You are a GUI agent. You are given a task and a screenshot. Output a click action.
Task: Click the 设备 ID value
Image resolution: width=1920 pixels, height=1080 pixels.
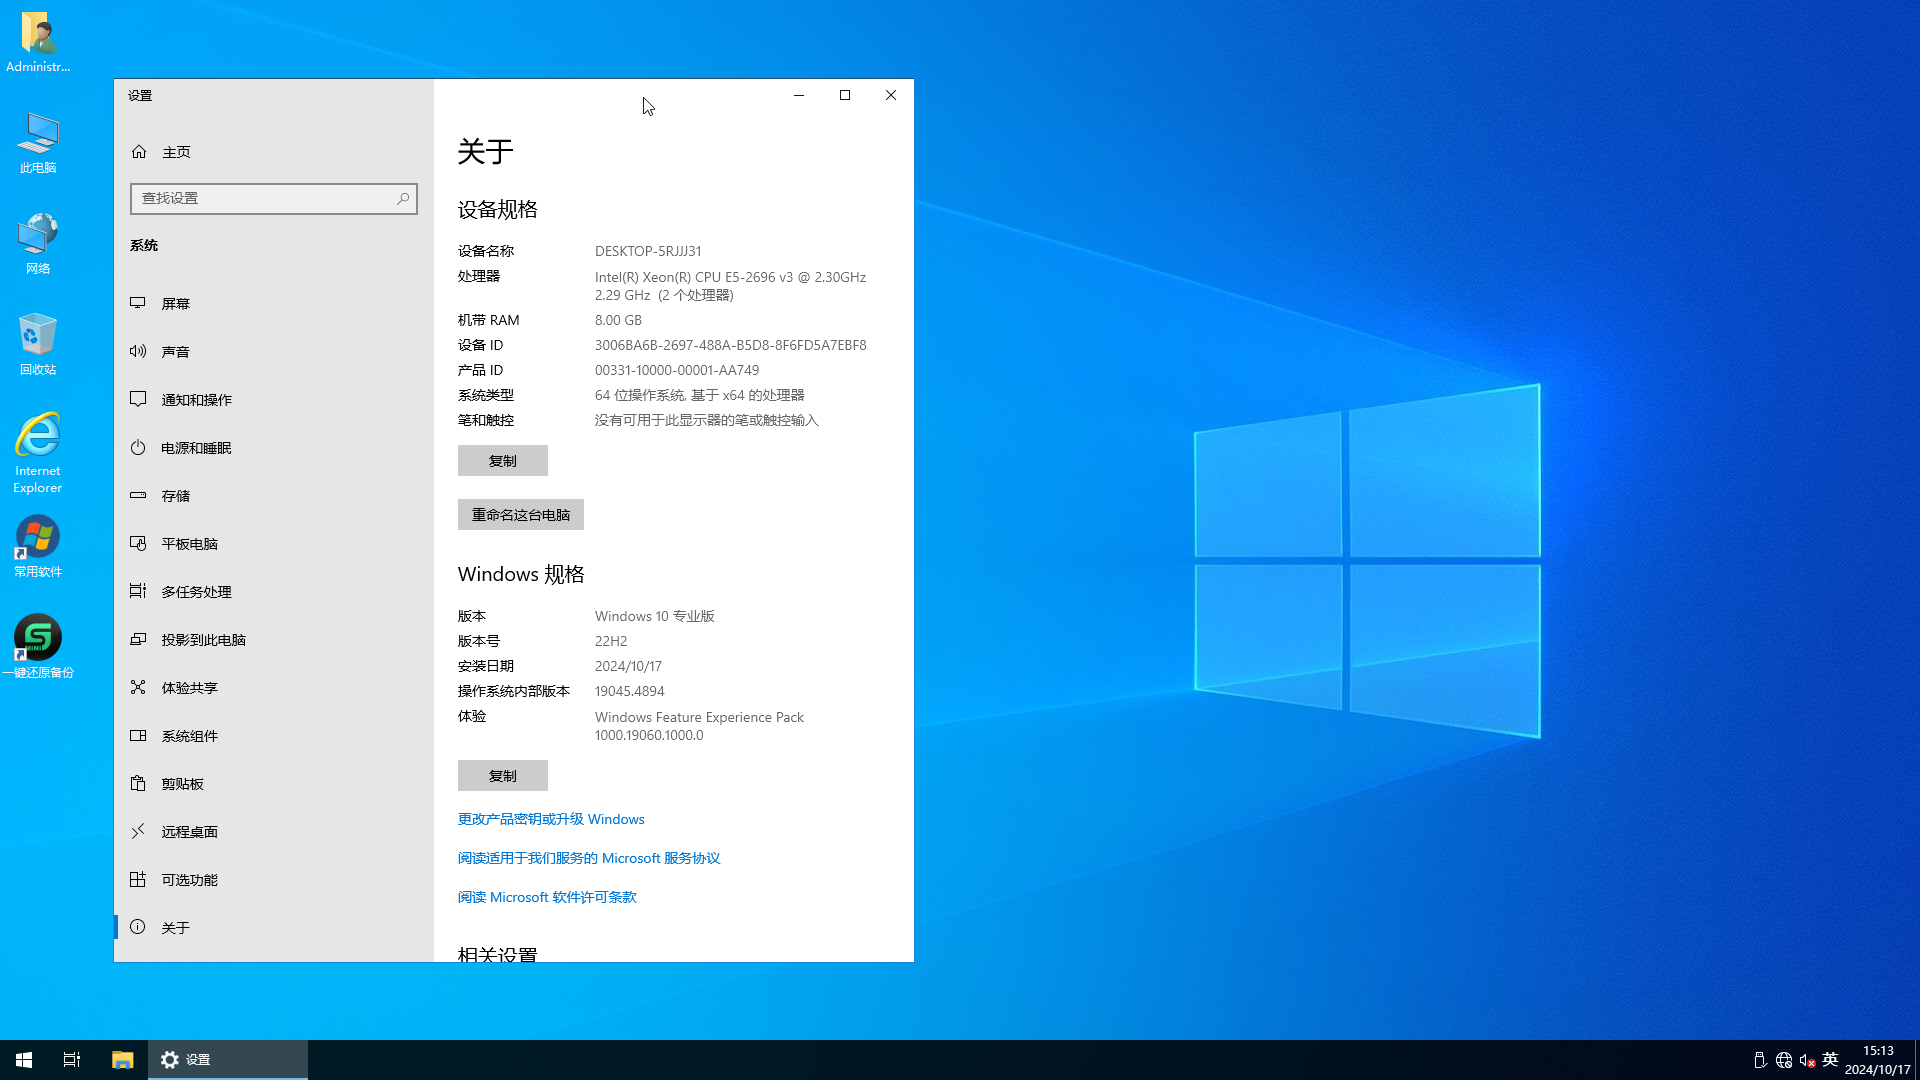731,345
